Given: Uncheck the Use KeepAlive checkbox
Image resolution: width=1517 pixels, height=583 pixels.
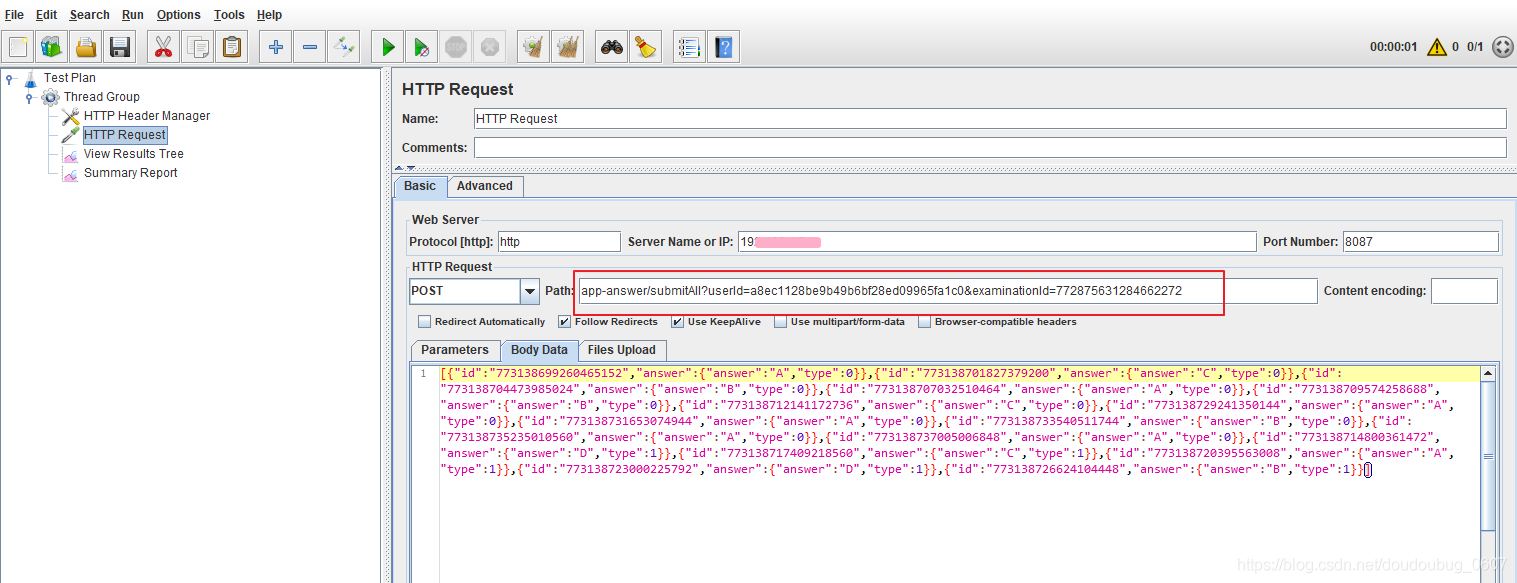Looking at the screenshot, I should (677, 322).
